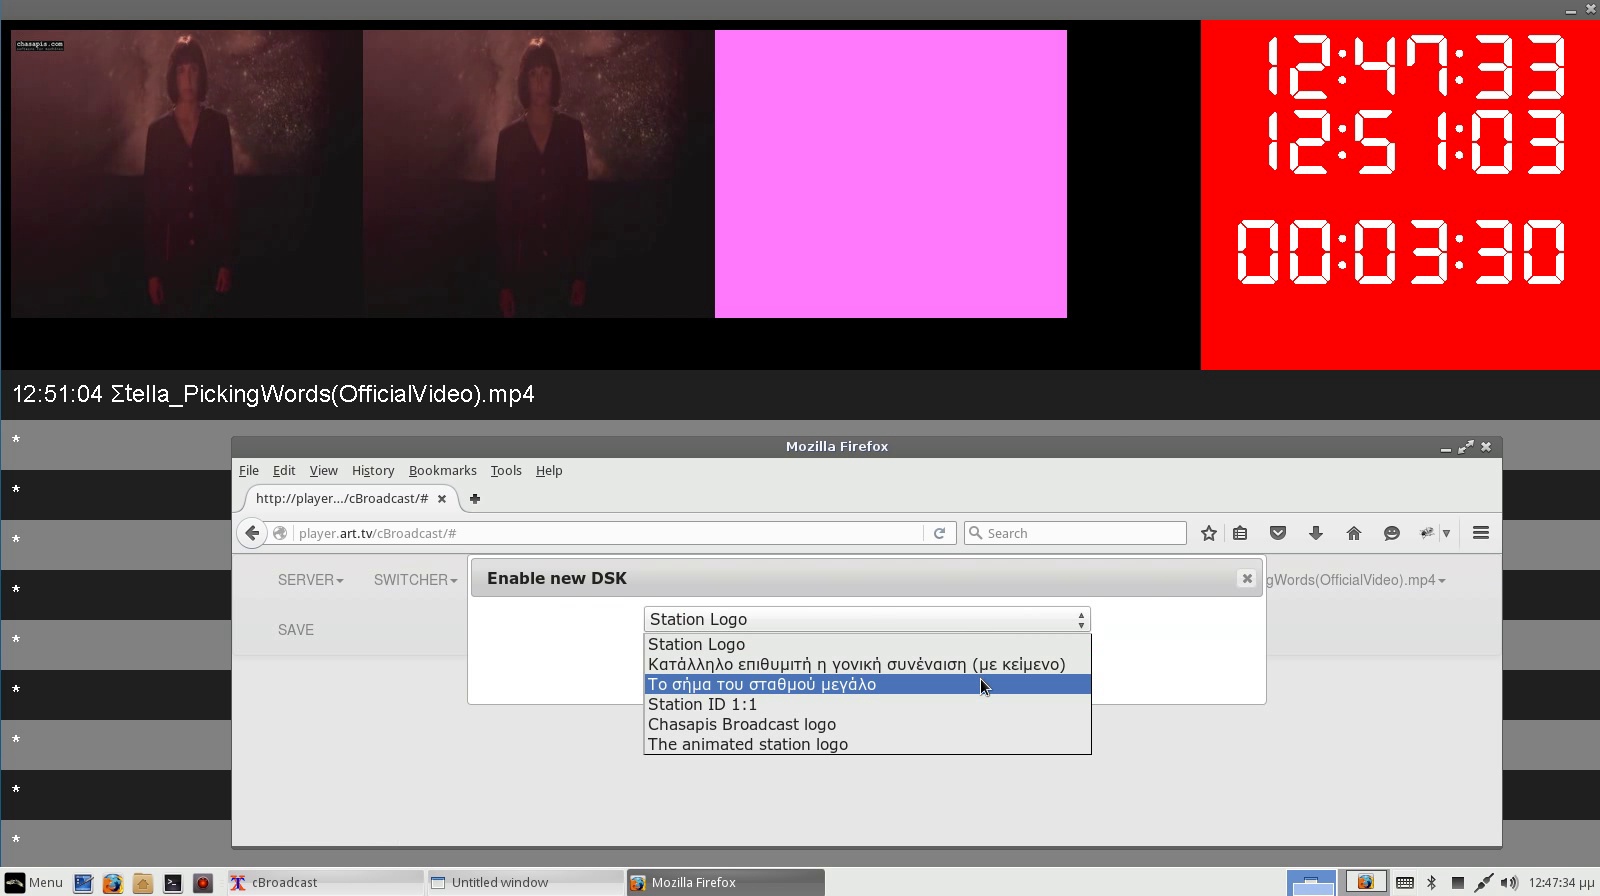Viewport: 1600px width, 896px height.
Task: Open the View menu in Firefox
Action: (x=323, y=470)
